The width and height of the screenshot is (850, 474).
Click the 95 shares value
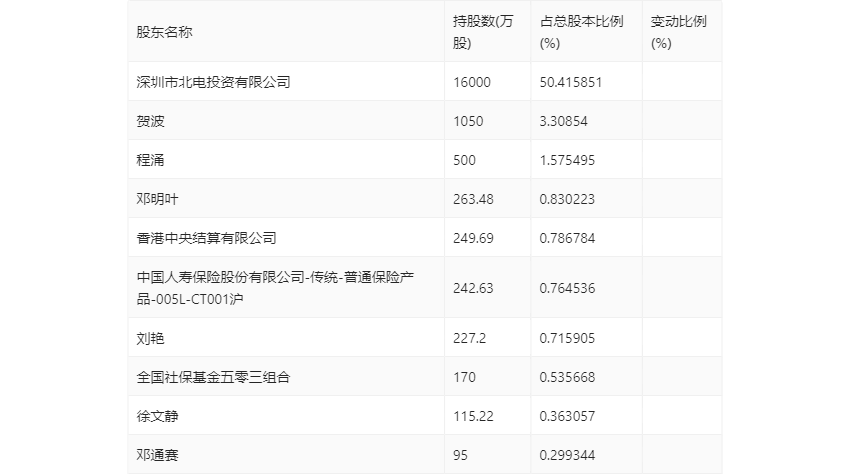(x=460, y=455)
